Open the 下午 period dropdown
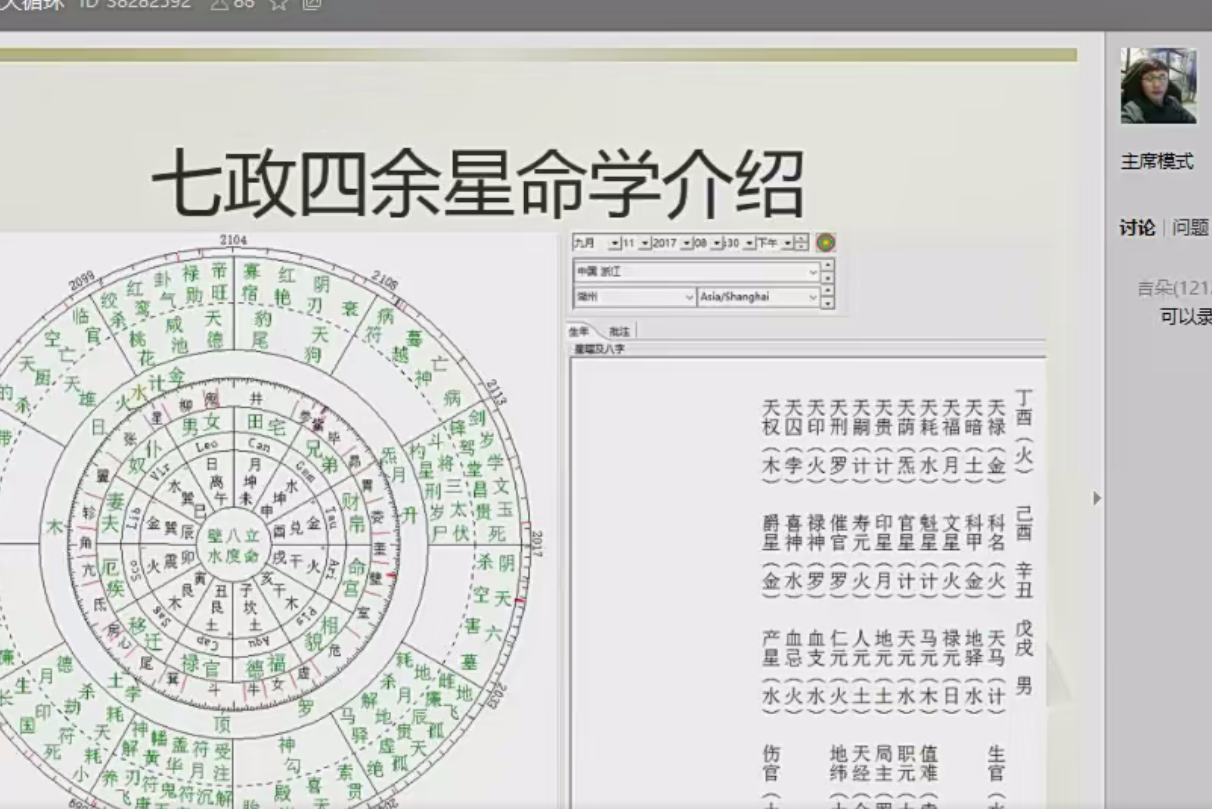This screenshot has width=1212, height=809. [787, 244]
